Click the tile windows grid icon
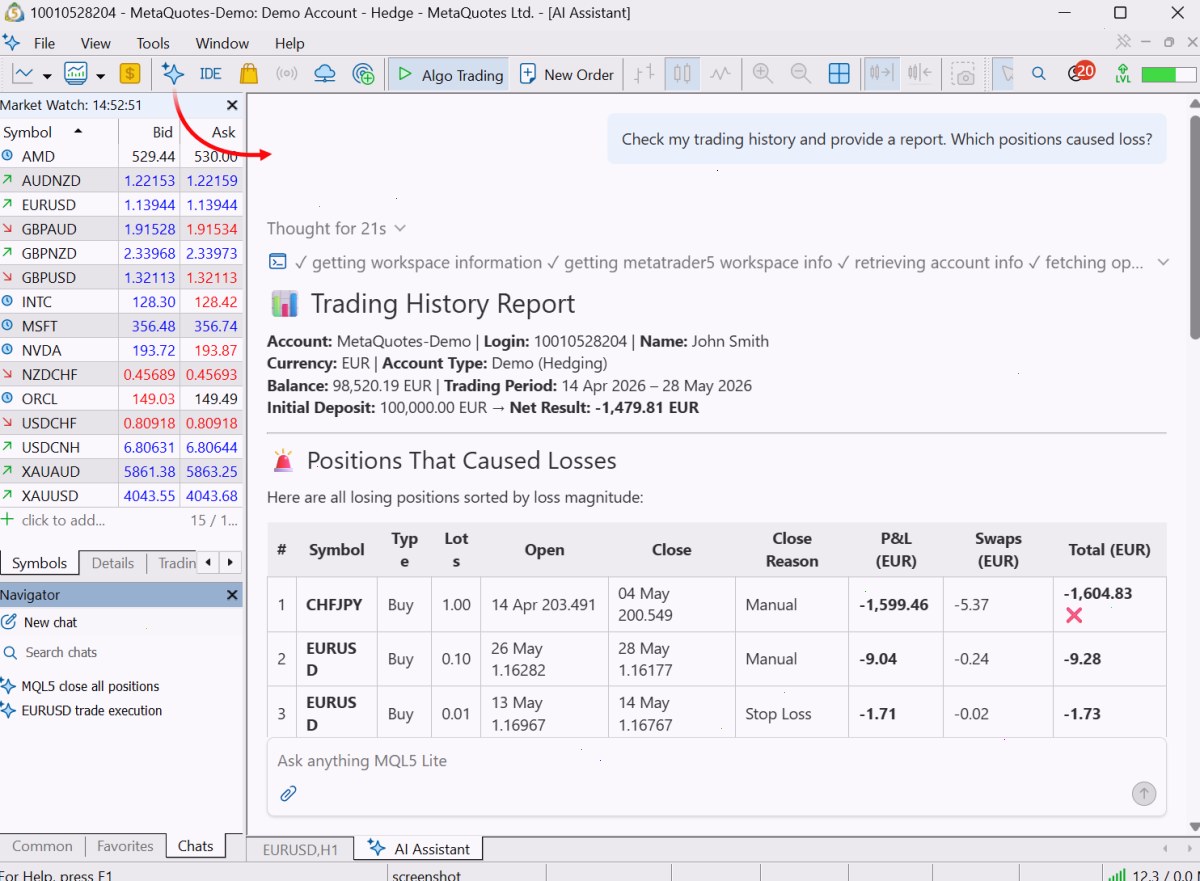1200x881 pixels. click(839, 74)
